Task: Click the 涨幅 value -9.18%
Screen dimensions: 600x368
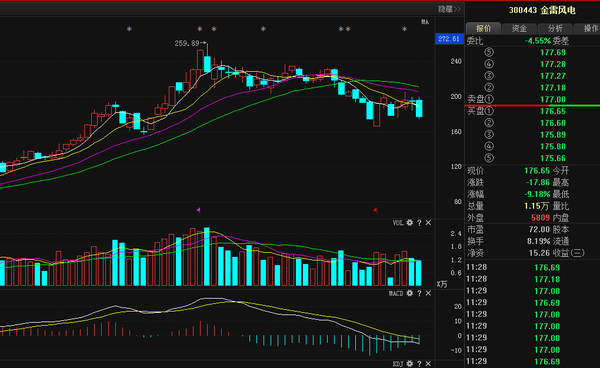Action: (x=537, y=194)
